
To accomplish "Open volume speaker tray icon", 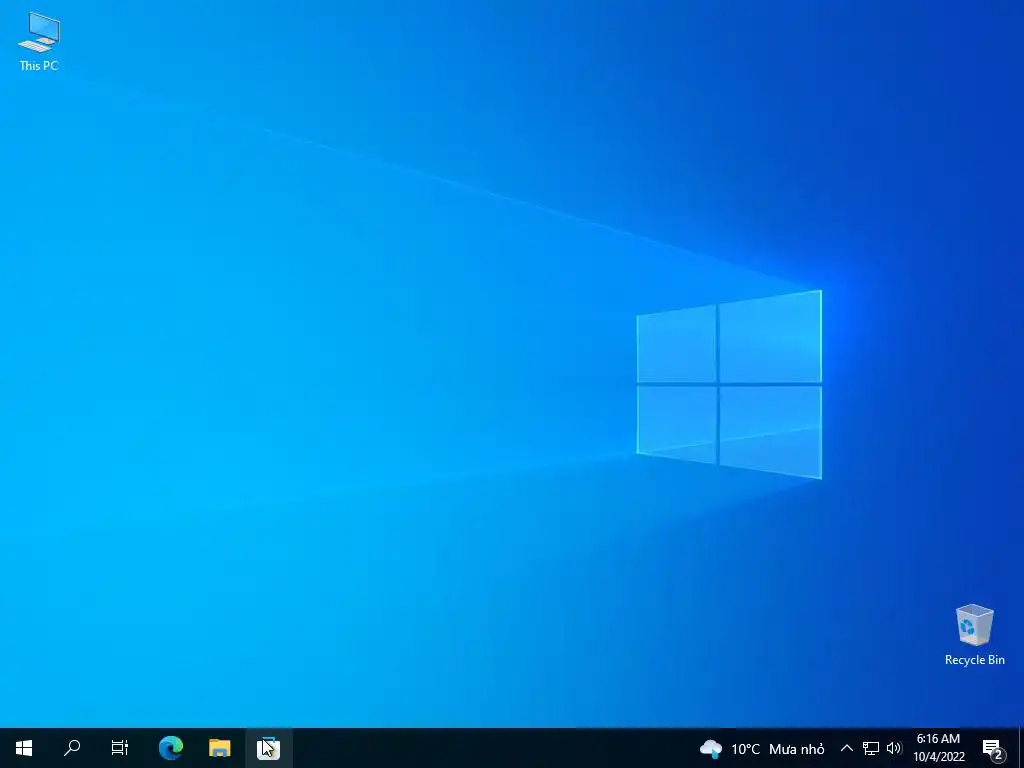I will (x=894, y=748).
